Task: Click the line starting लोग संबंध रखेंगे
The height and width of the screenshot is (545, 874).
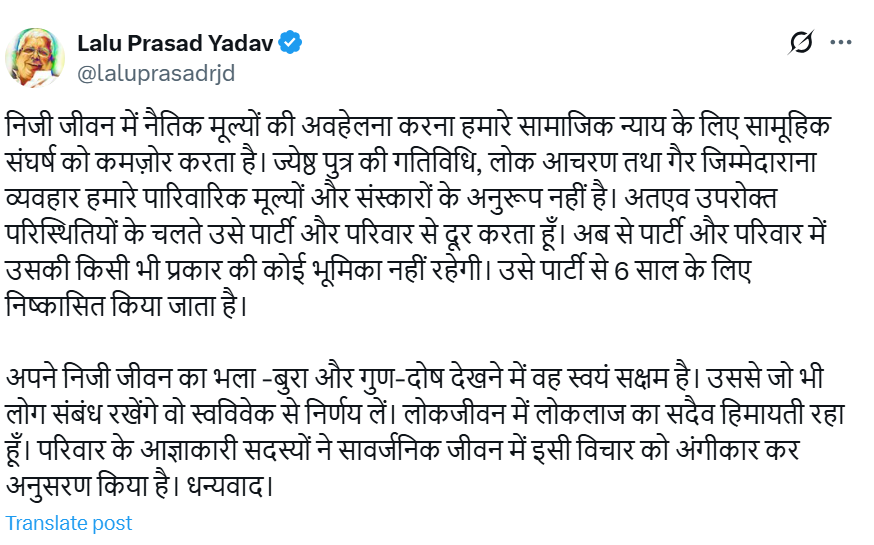Action: pyautogui.click(x=426, y=415)
